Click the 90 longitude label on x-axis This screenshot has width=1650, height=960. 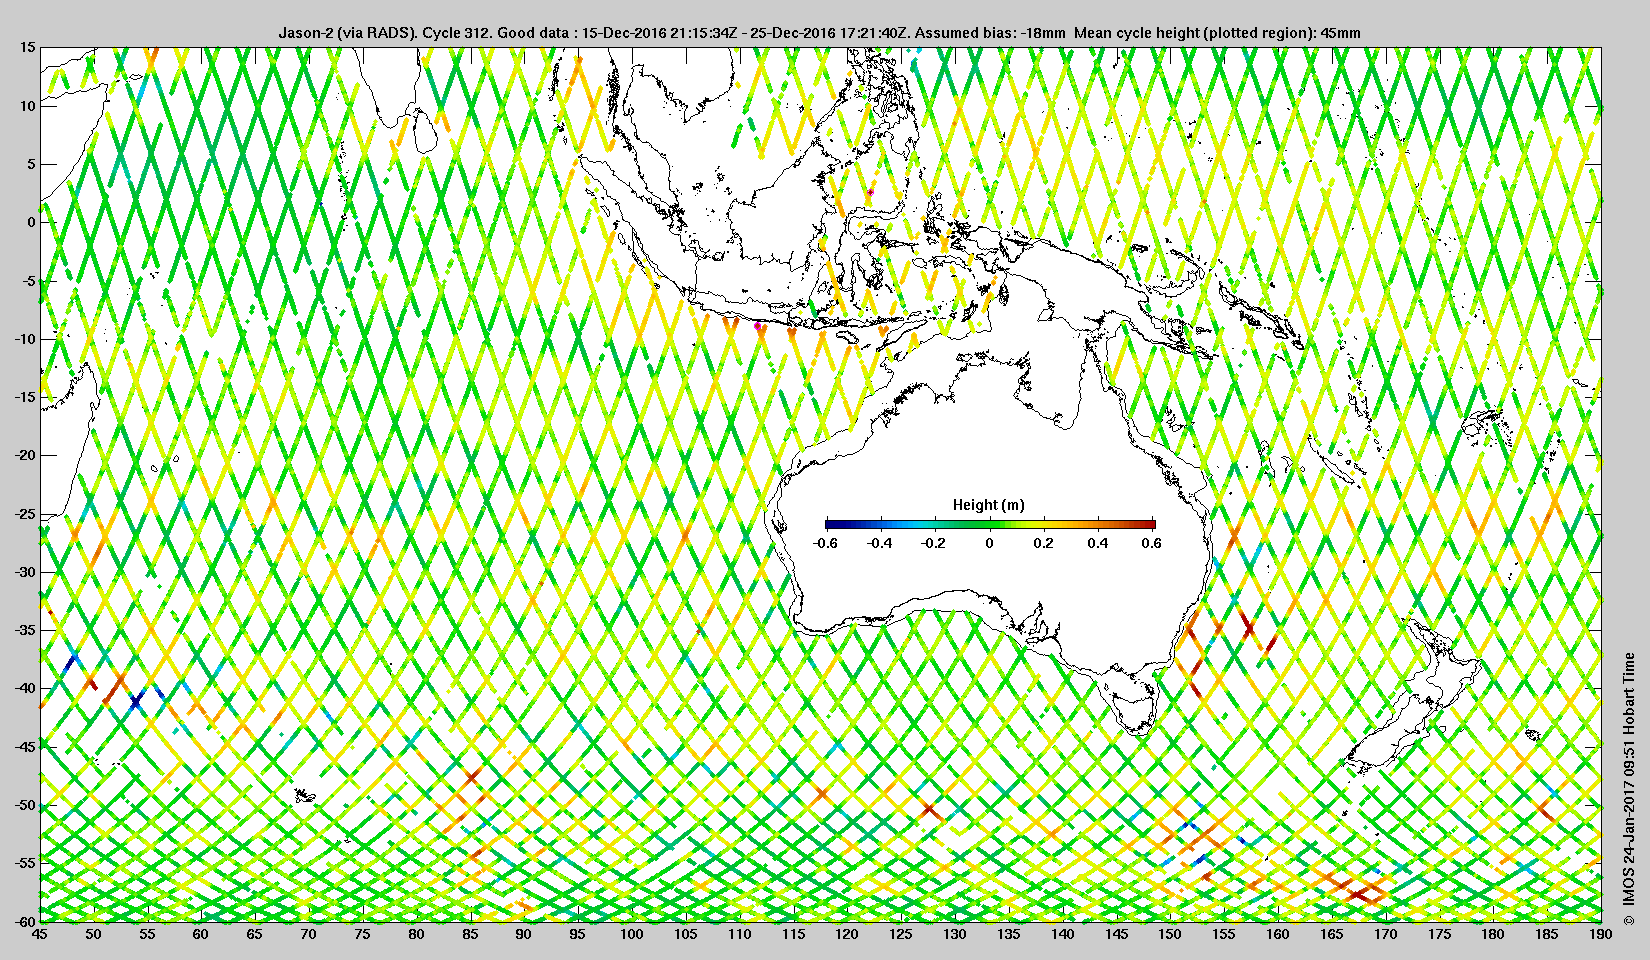(x=524, y=935)
